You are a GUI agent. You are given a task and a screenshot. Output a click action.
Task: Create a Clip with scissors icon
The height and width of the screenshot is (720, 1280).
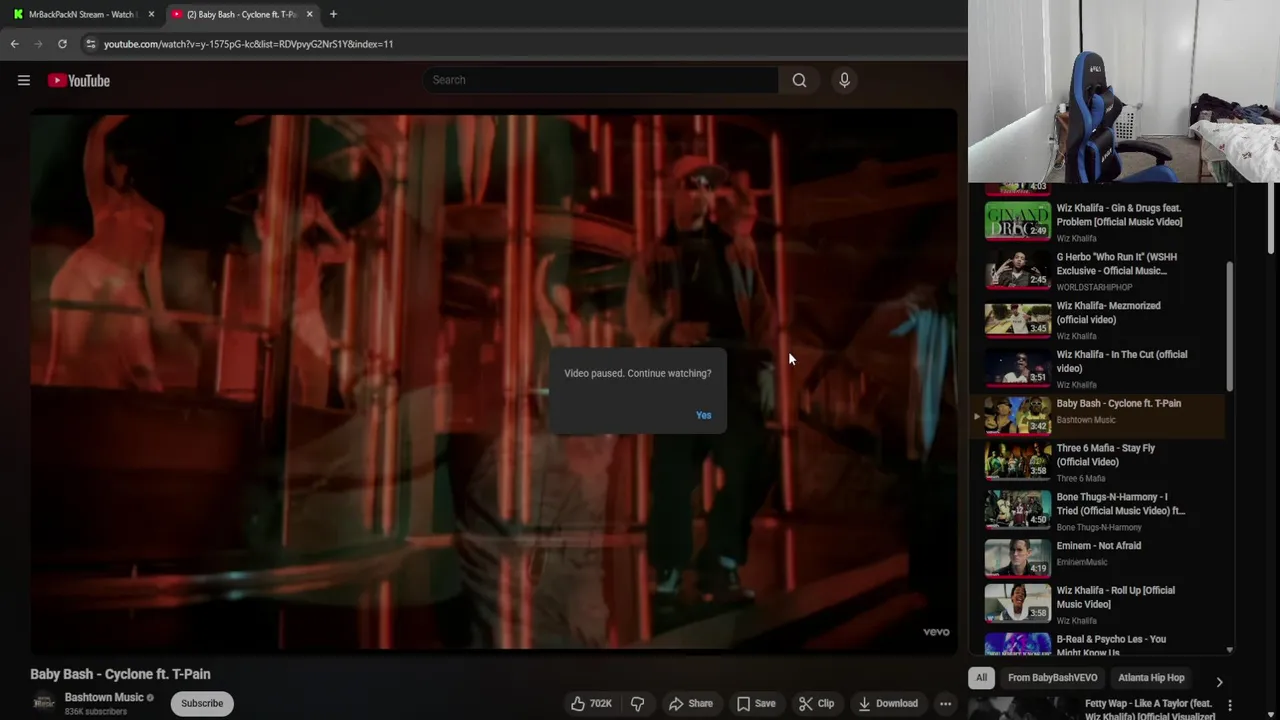click(x=816, y=703)
